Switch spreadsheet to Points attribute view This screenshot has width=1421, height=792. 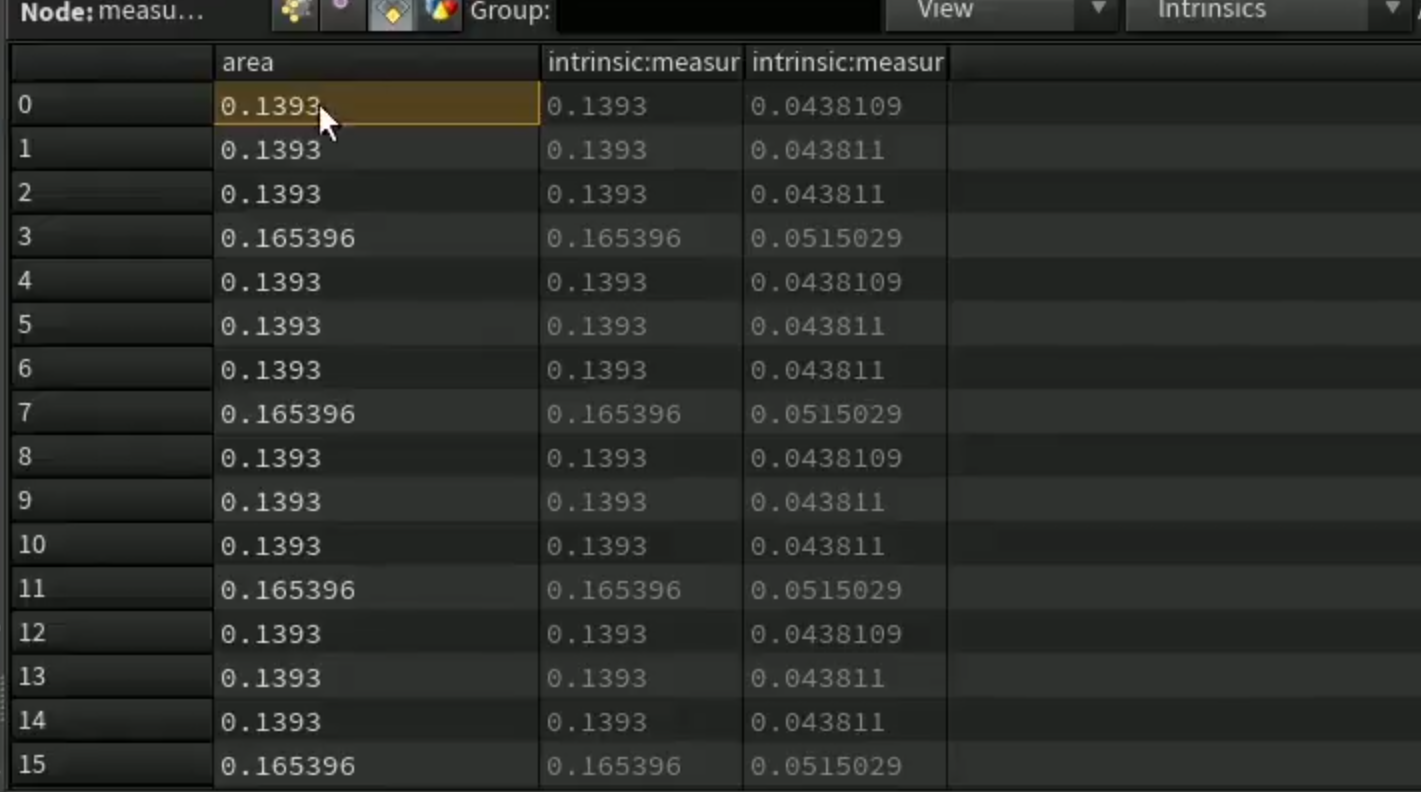[295, 11]
